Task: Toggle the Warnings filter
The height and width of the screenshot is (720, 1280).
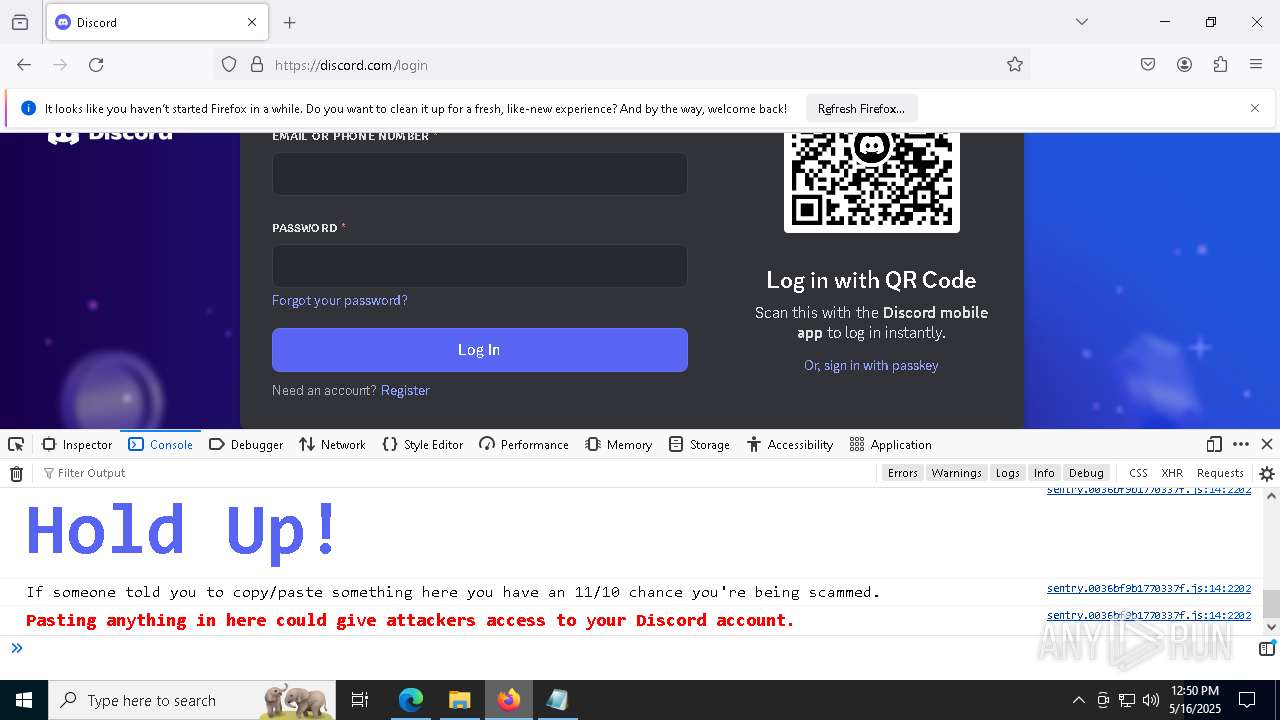Action: pos(956,473)
